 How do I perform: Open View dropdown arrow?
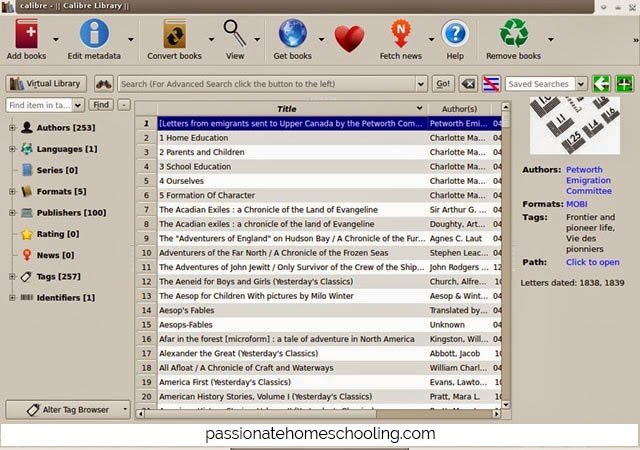tap(257, 40)
